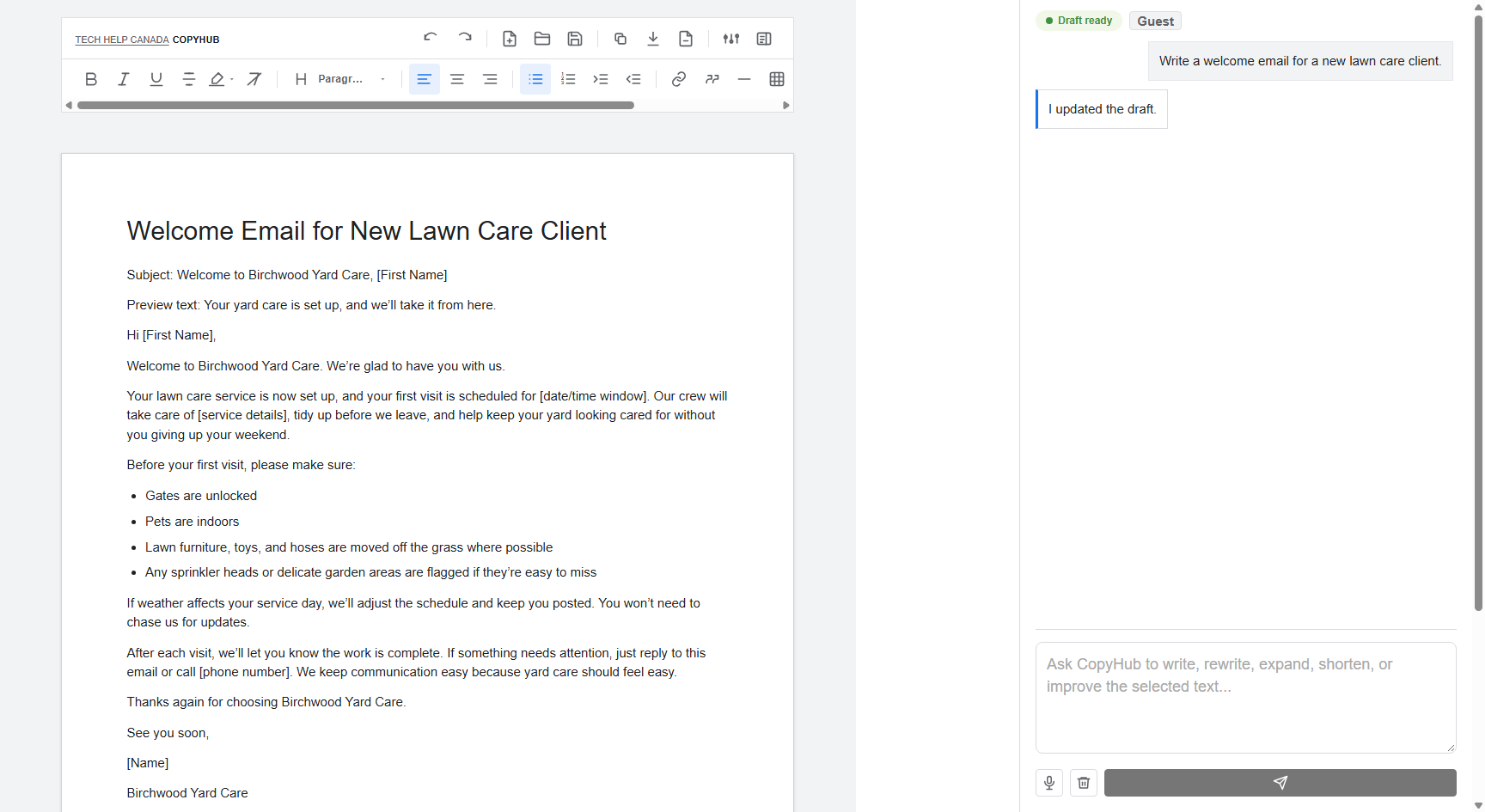Image resolution: width=1485 pixels, height=812 pixels.
Task: Insert a horizontal rule
Action: (x=744, y=79)
